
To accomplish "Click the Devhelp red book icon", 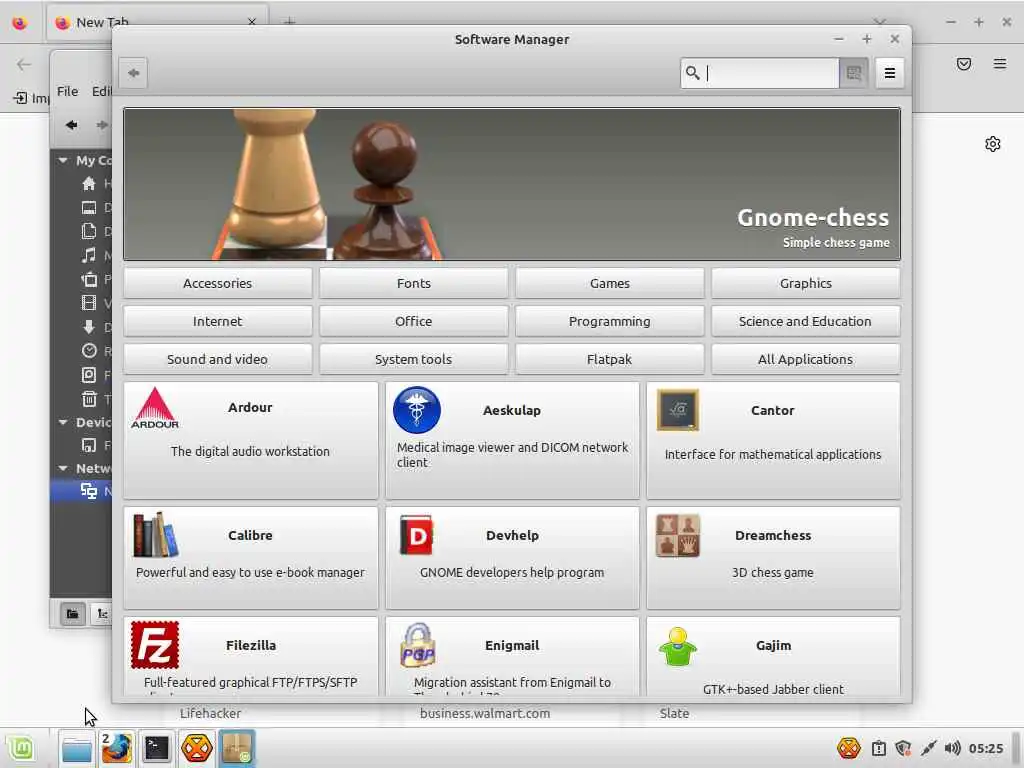I will [x=417, y=535].
